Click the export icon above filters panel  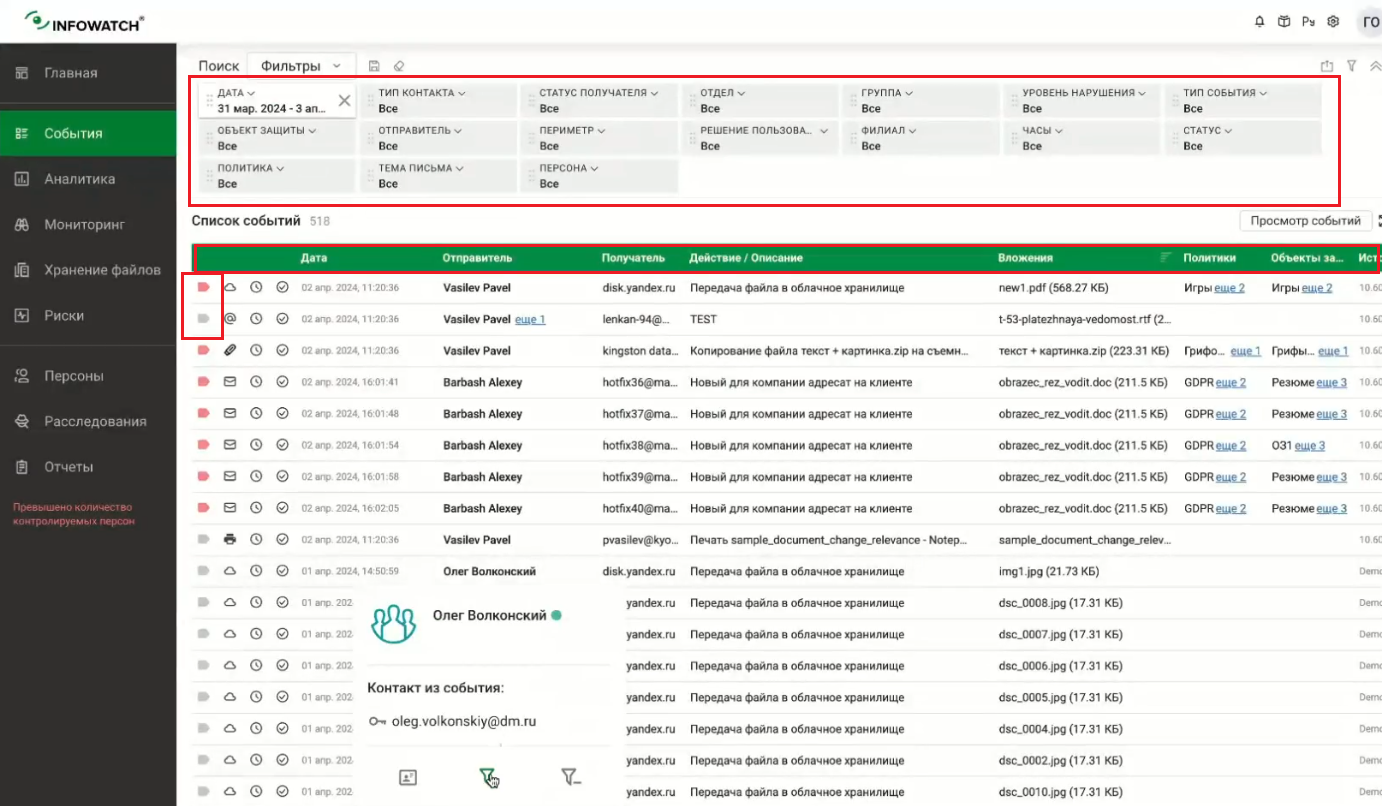tap(1327, 66)
